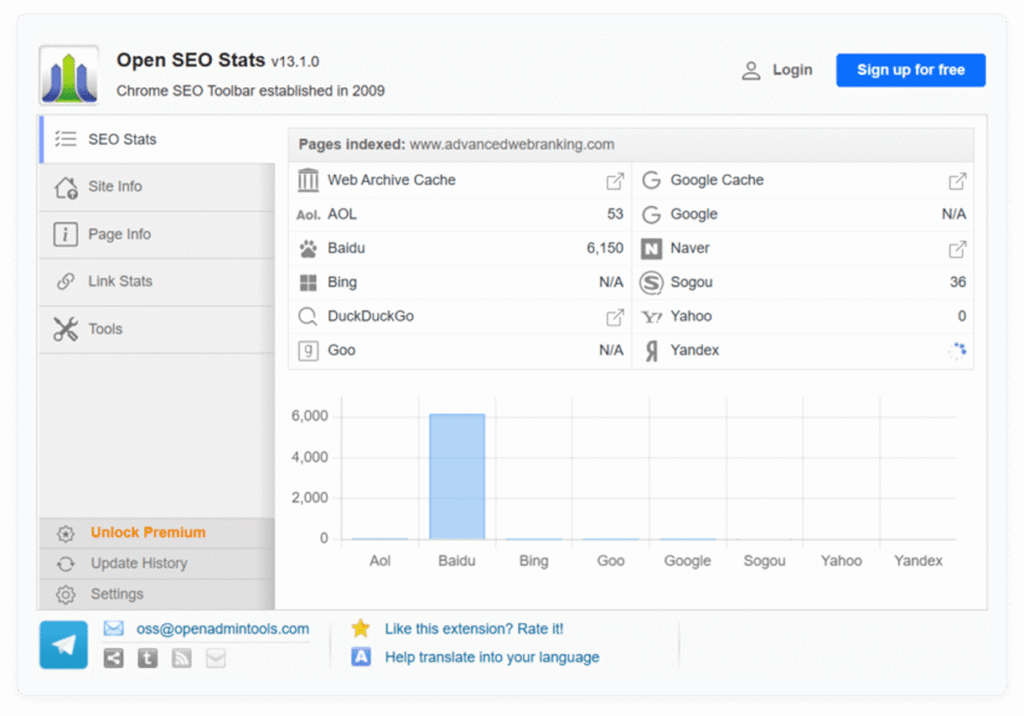1024x716 pixels.
Task: Click the Yandex loading spinner
Action: [x=957, y=351]
